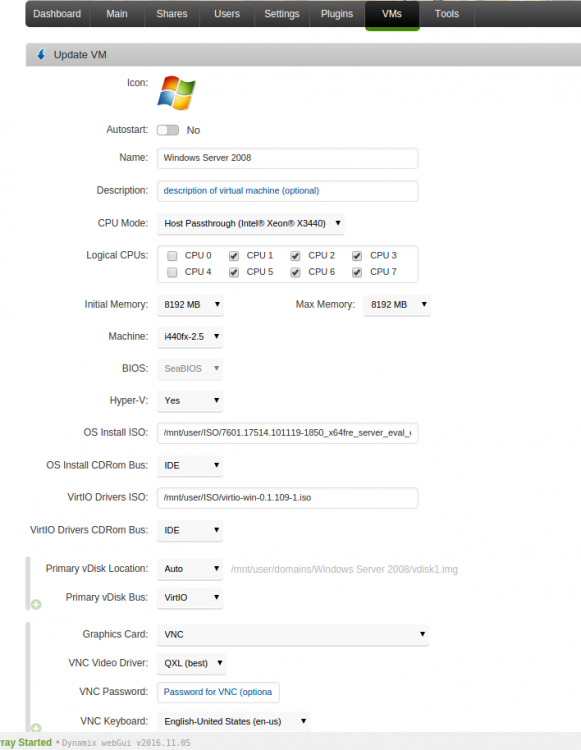Check the CPU 4 checkbox
The height and width of the screenshot is (750, 581).
pyautogui.click(x=172, y=272)
